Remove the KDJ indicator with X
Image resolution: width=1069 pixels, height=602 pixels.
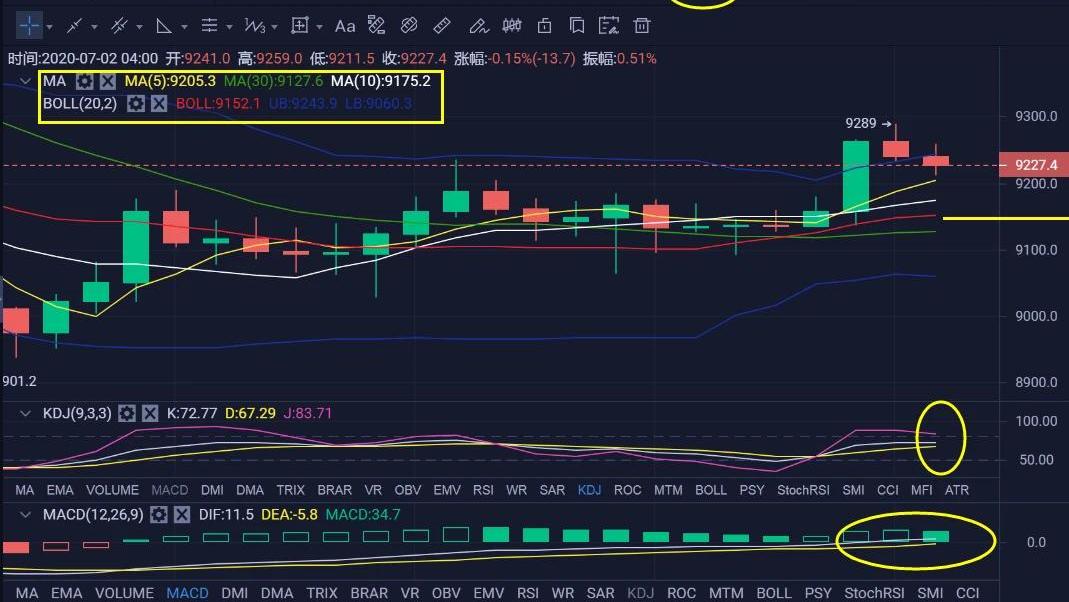(150, 413)
